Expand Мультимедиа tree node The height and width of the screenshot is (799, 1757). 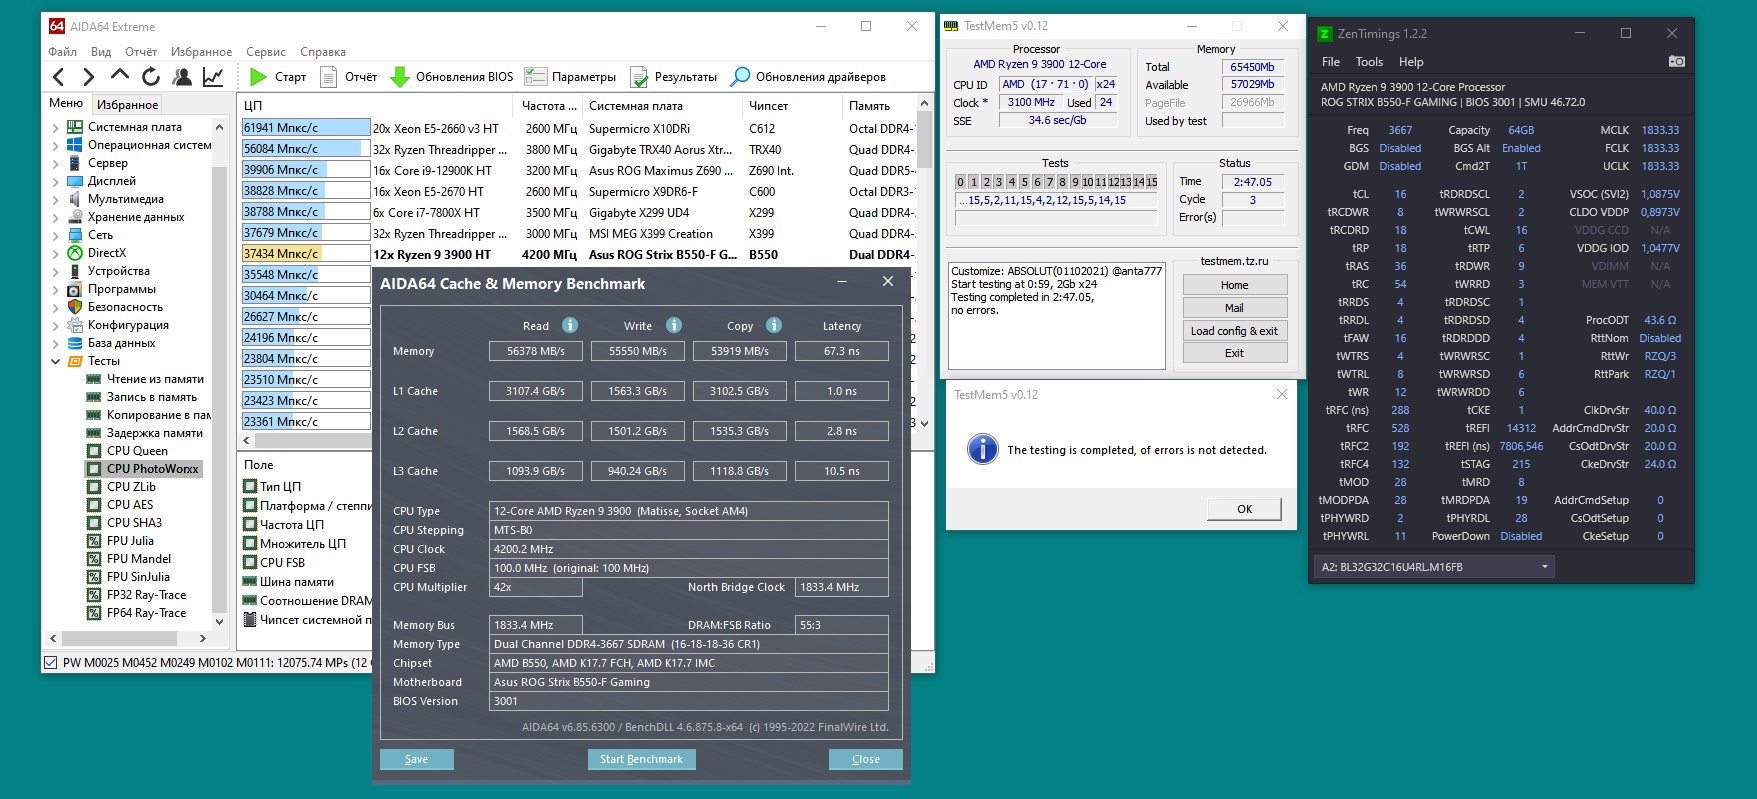55,199
